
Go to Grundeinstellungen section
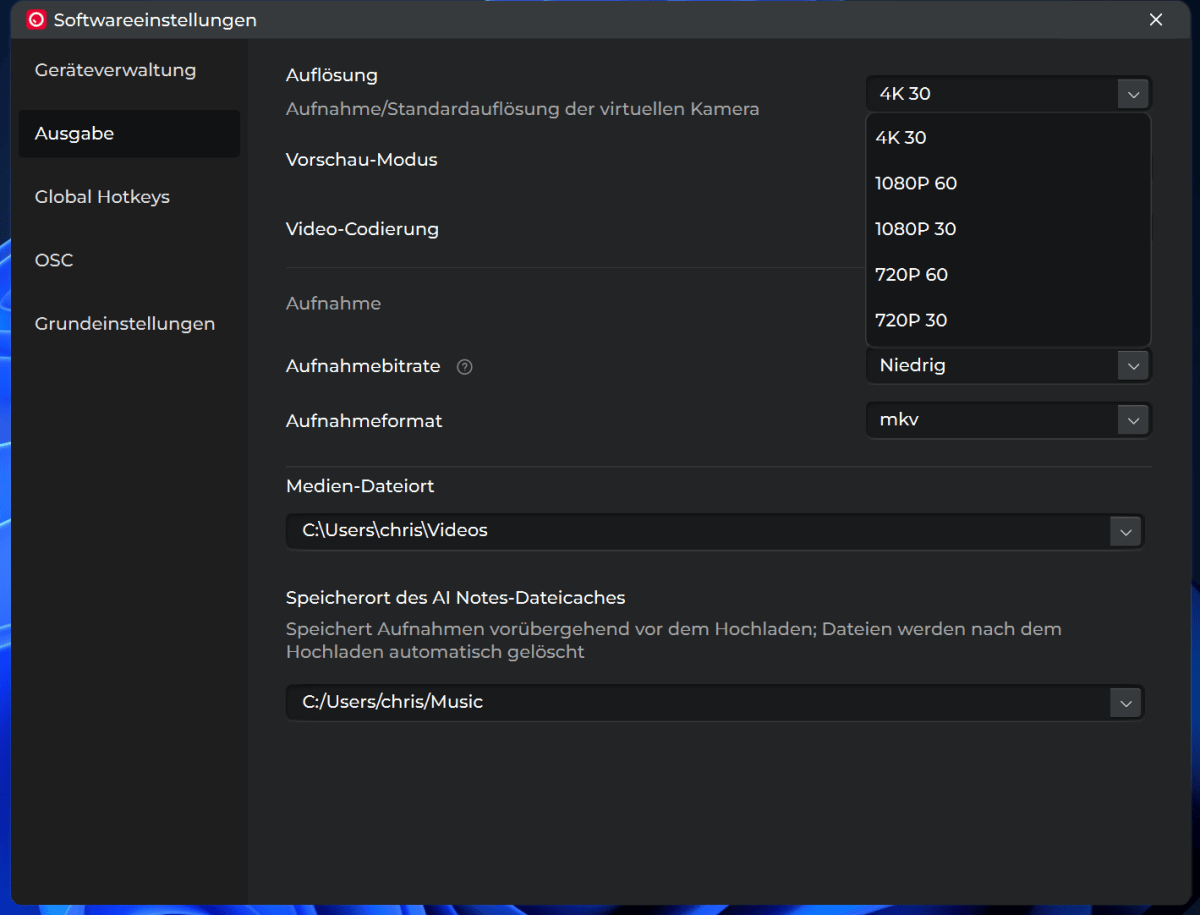[x=129, y=324]
